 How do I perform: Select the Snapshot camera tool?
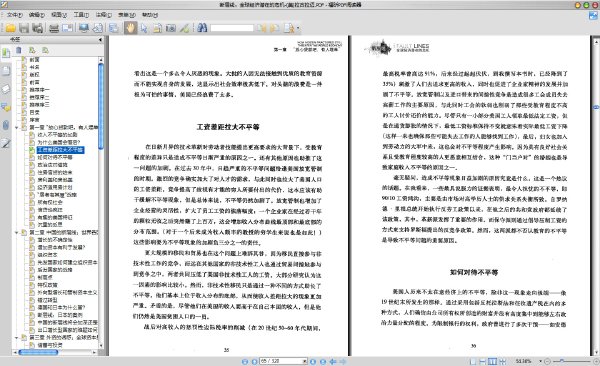pos(171,28)
